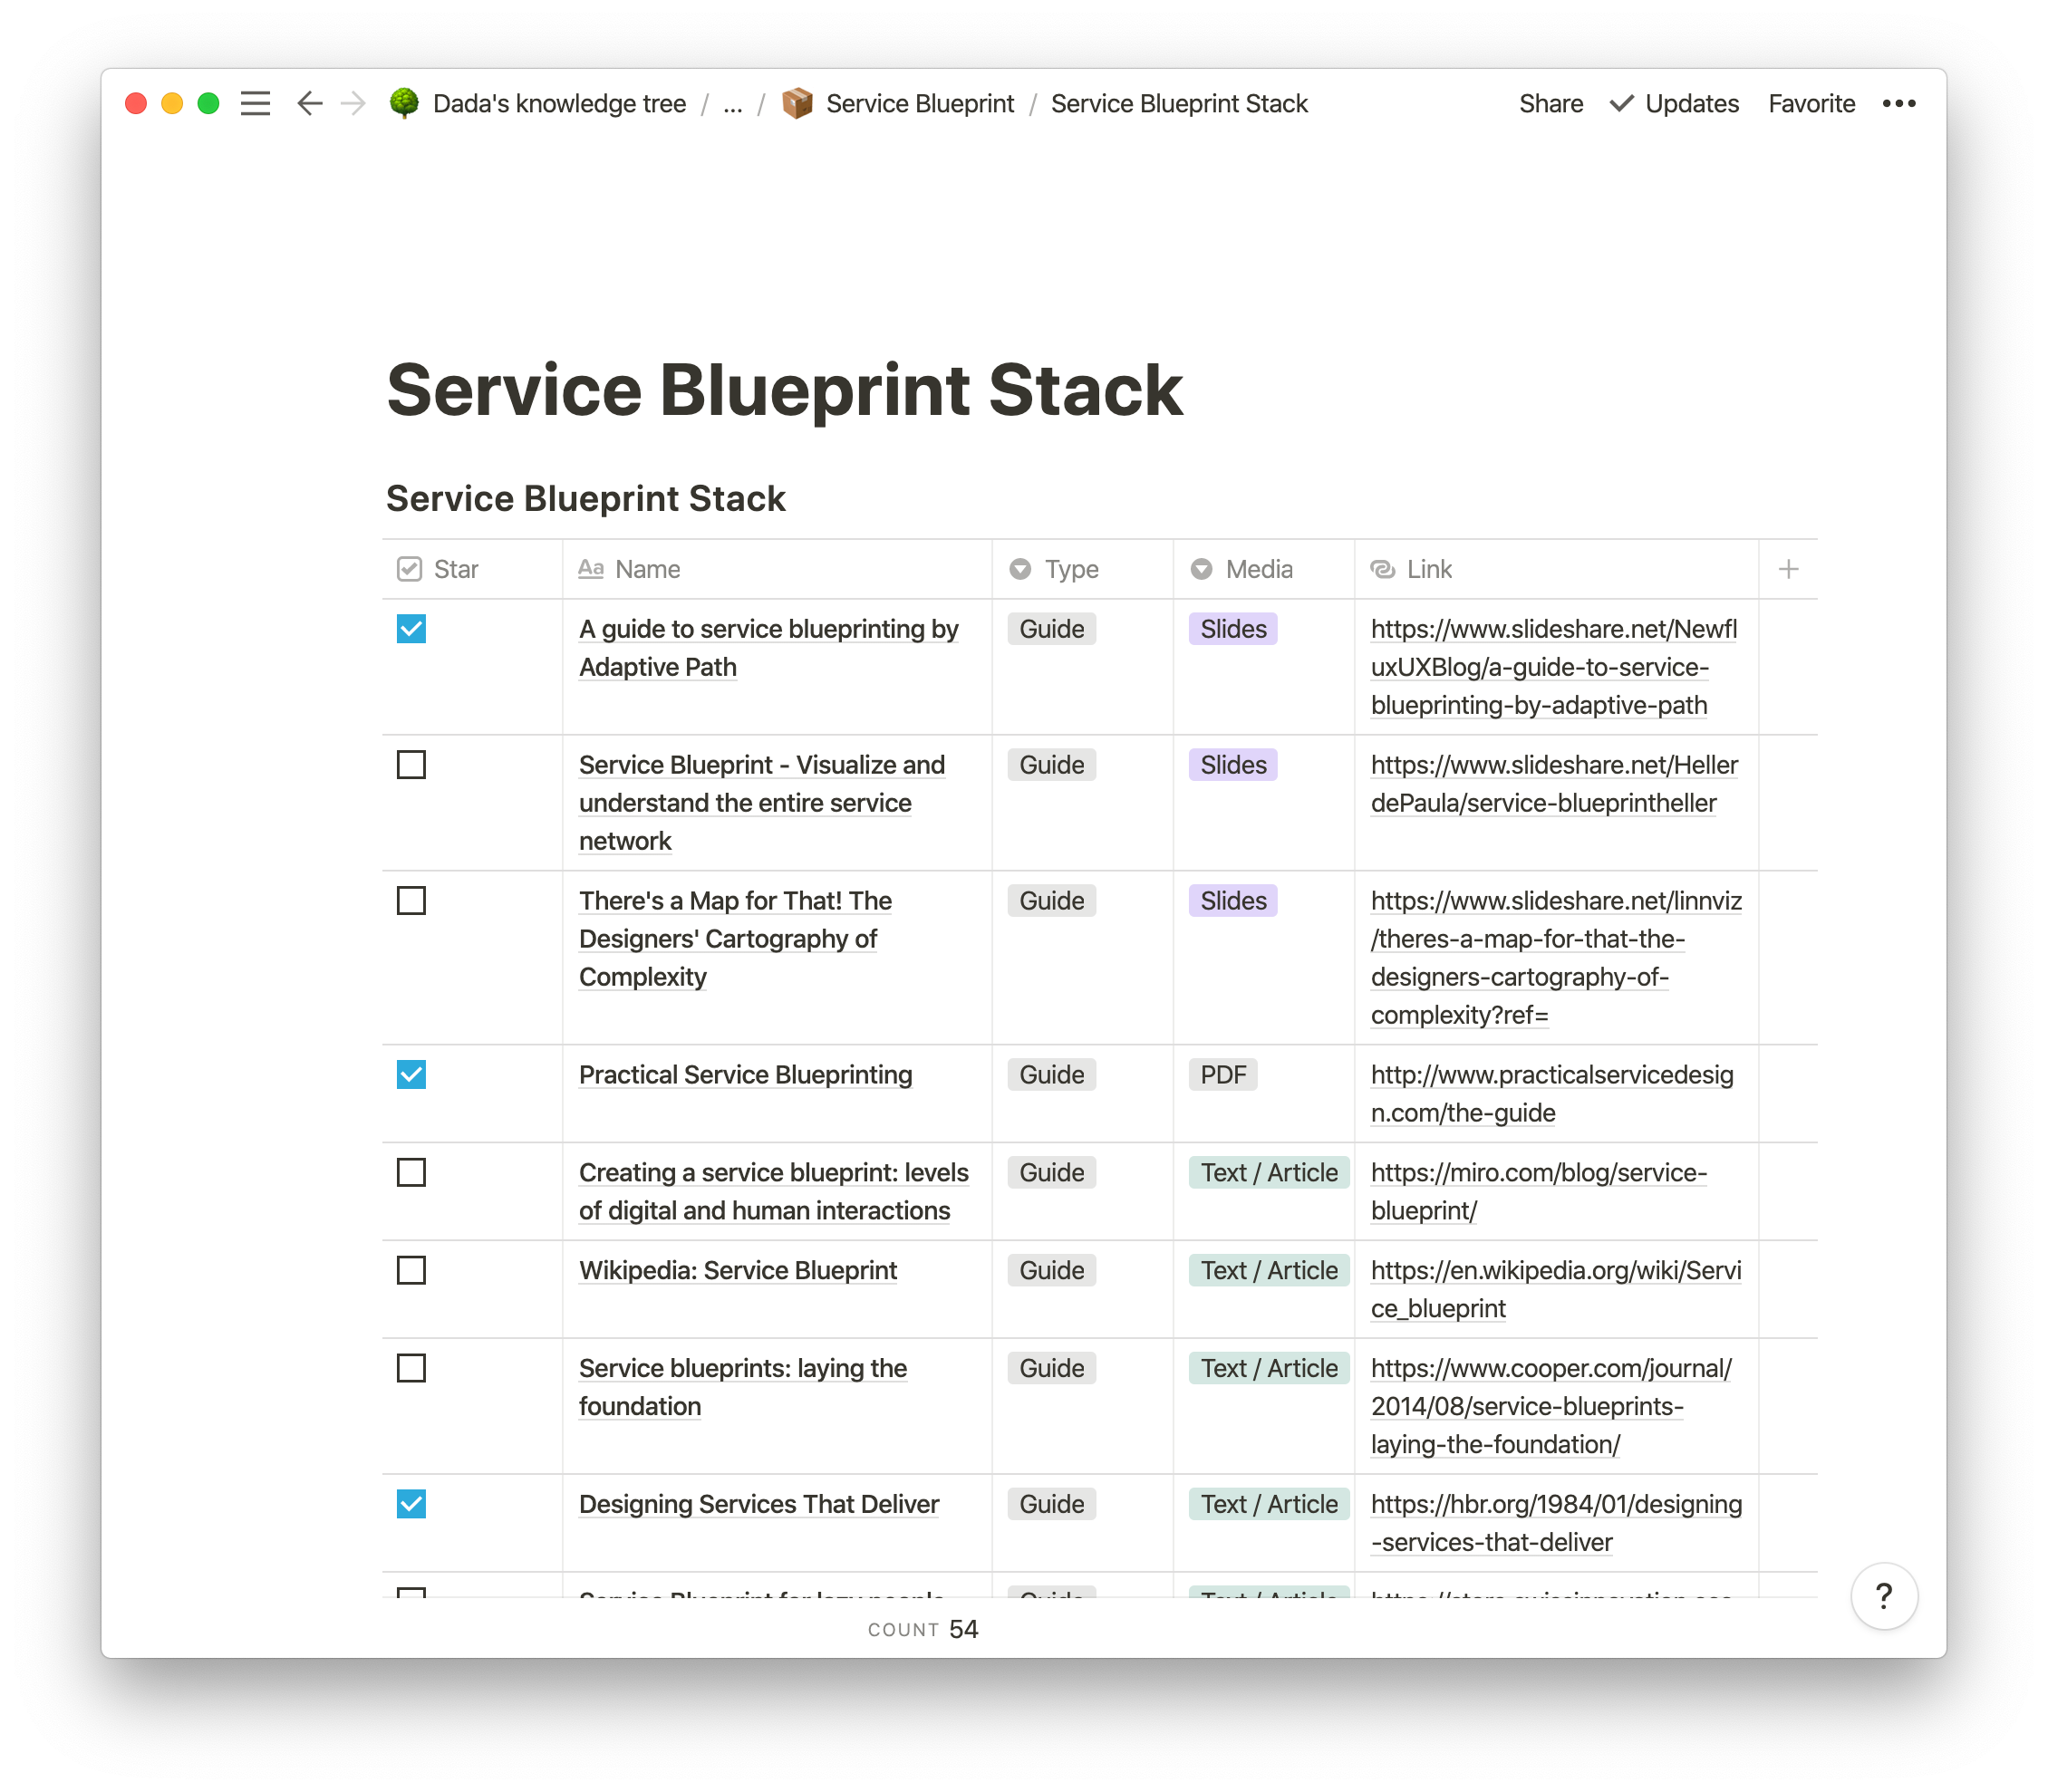This screenshot has height=1792, width=2048.
Task: Click the Aa icon on the Name column
Action: (591, 568)
